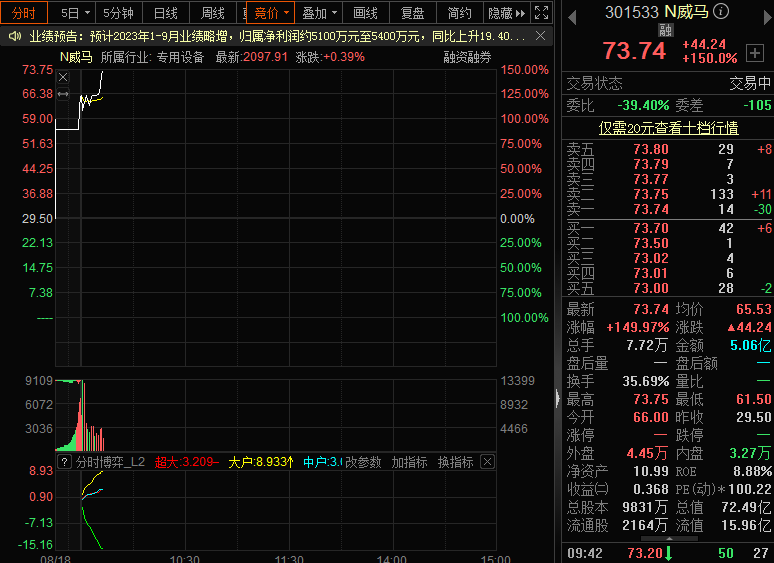Click the speaker announcement icon
Screen dimensions: 774x563
pos(15,36)
